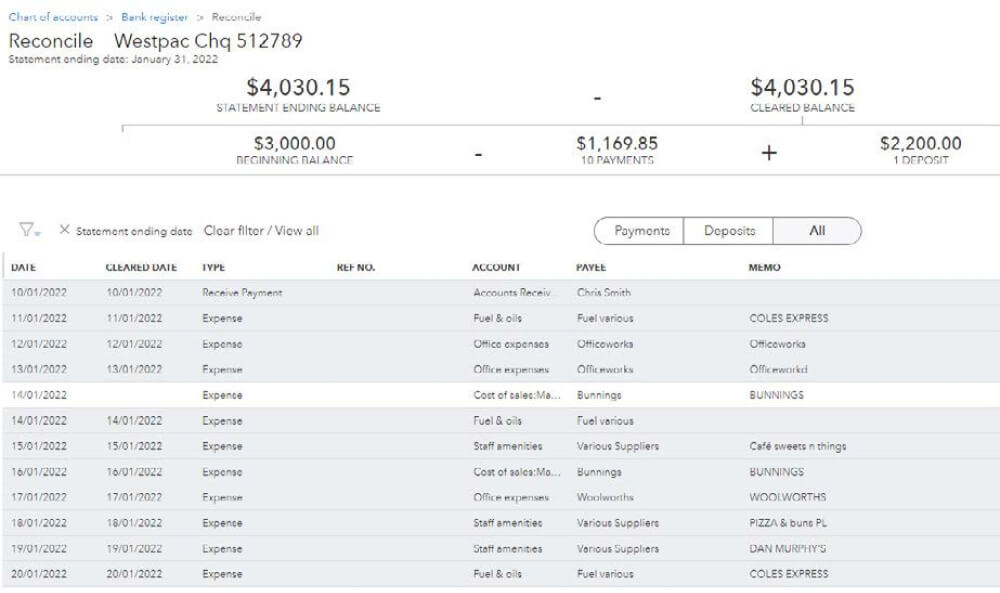1000x593 pixels.
Task: Click Fuel & oils on 11/01/2022 row
Action: click(x=497, y=318)
